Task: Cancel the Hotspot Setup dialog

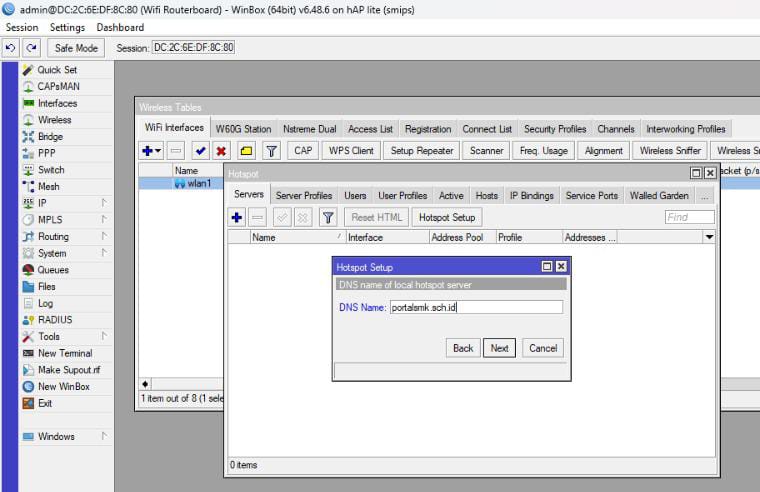Action: 543,348
